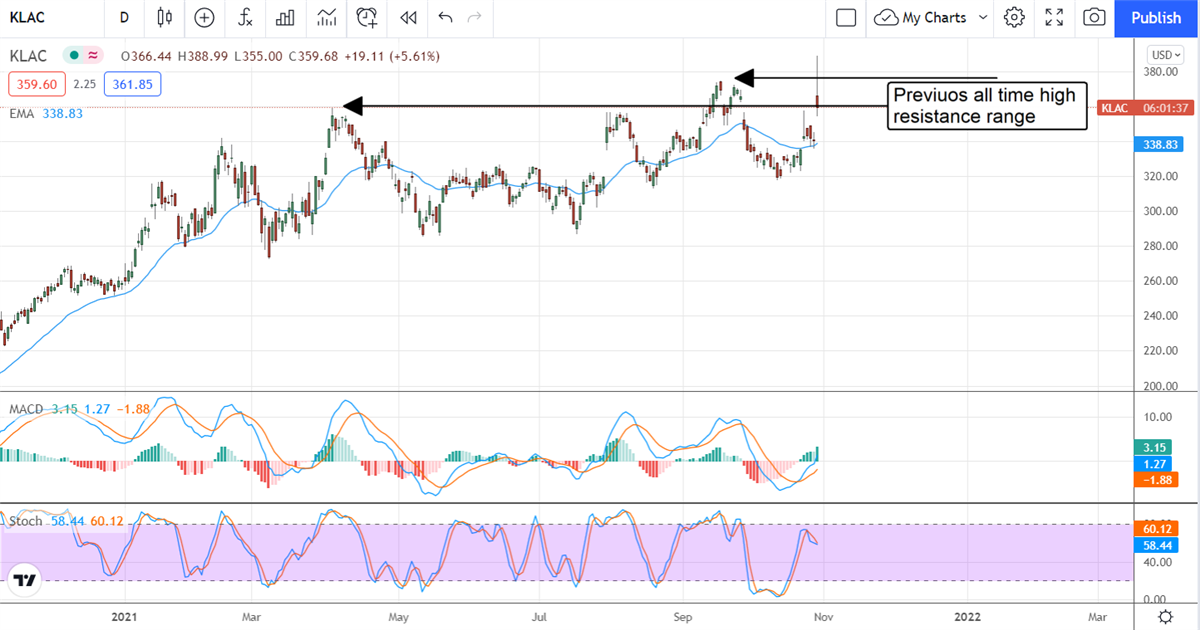Click the 200.00 price scale label
The height and width of the screenshot is (630, 1200).
tap(1158, 387)
